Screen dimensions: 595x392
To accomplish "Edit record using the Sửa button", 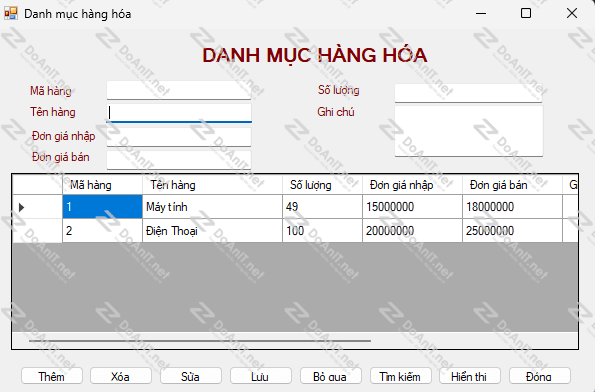I will (x=190, y=376).
